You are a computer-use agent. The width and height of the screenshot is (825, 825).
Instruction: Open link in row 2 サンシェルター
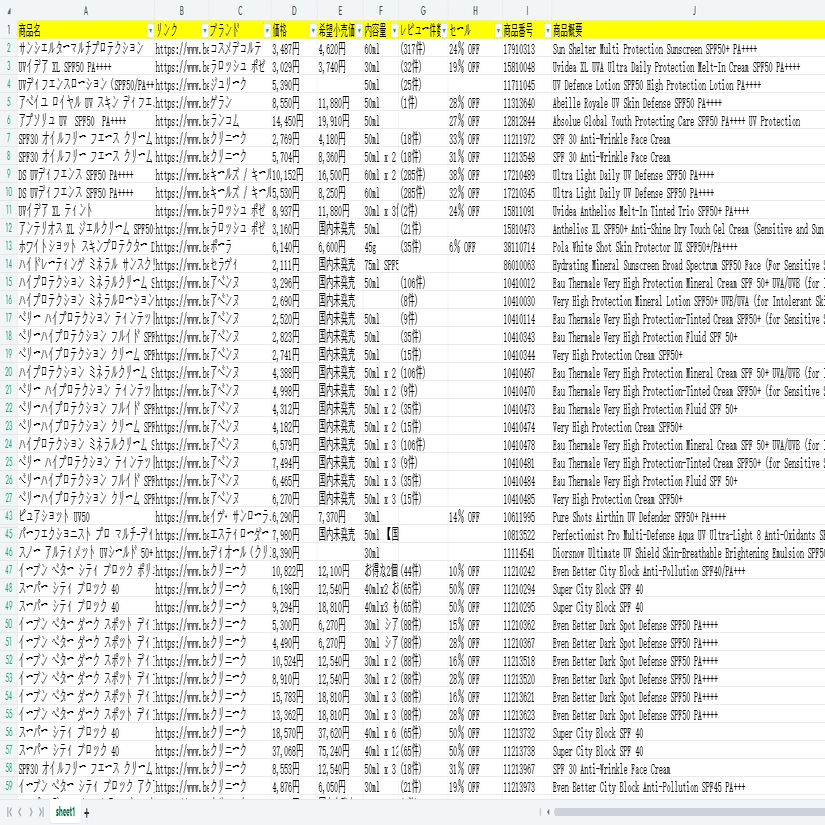coord(182,49)
